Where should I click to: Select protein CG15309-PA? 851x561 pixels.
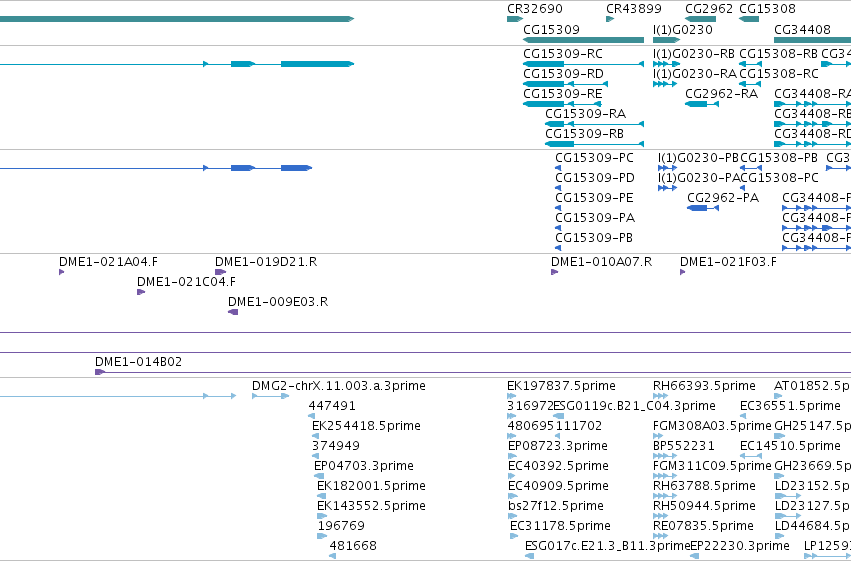558,228
